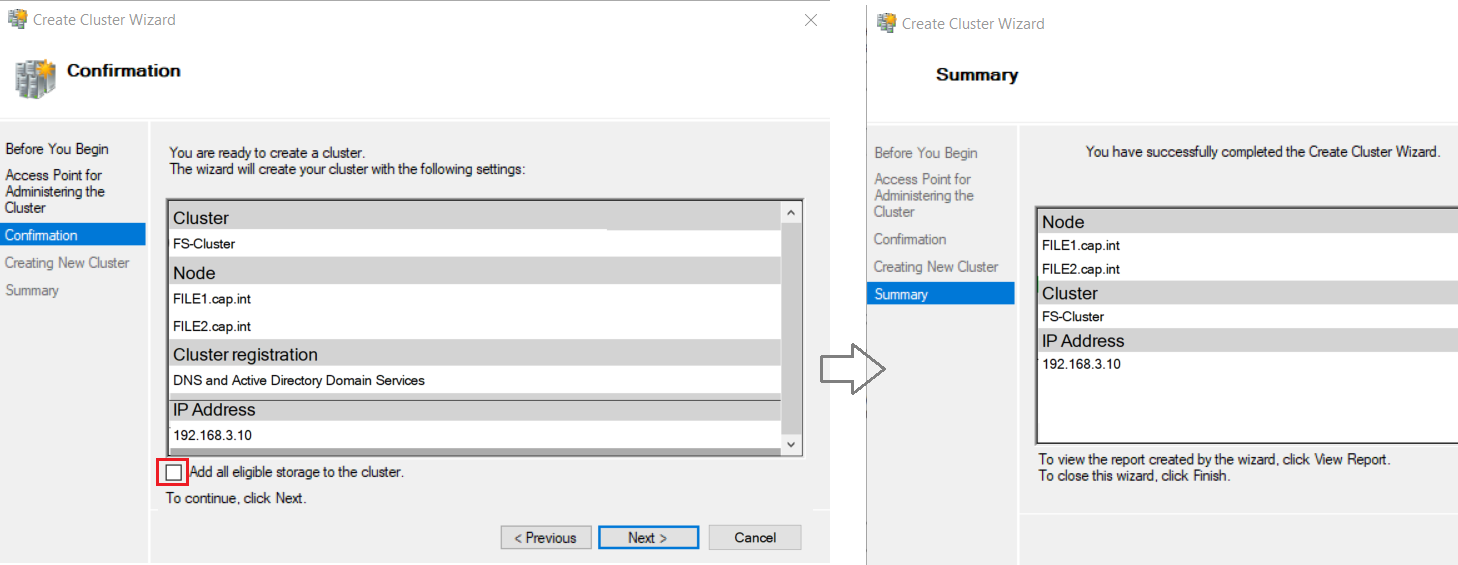Click the Create Cluster Wizard title icon in the left window

[x=17, y=19]
